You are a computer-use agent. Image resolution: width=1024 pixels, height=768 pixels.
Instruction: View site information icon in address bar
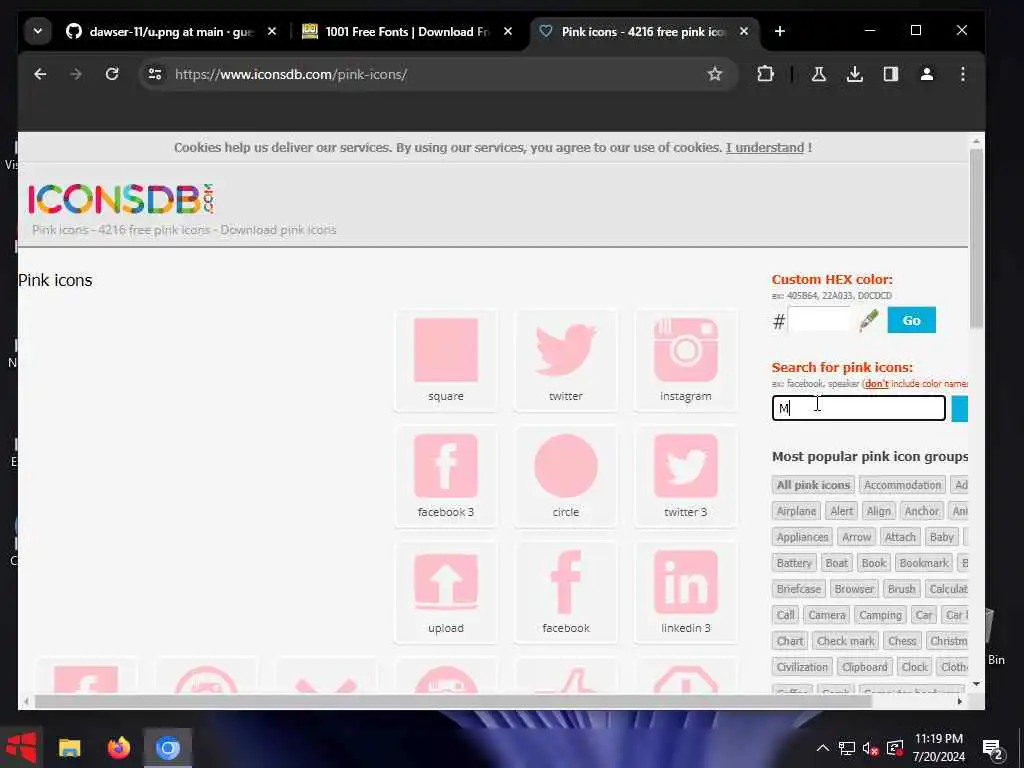[x=155, y=74]
